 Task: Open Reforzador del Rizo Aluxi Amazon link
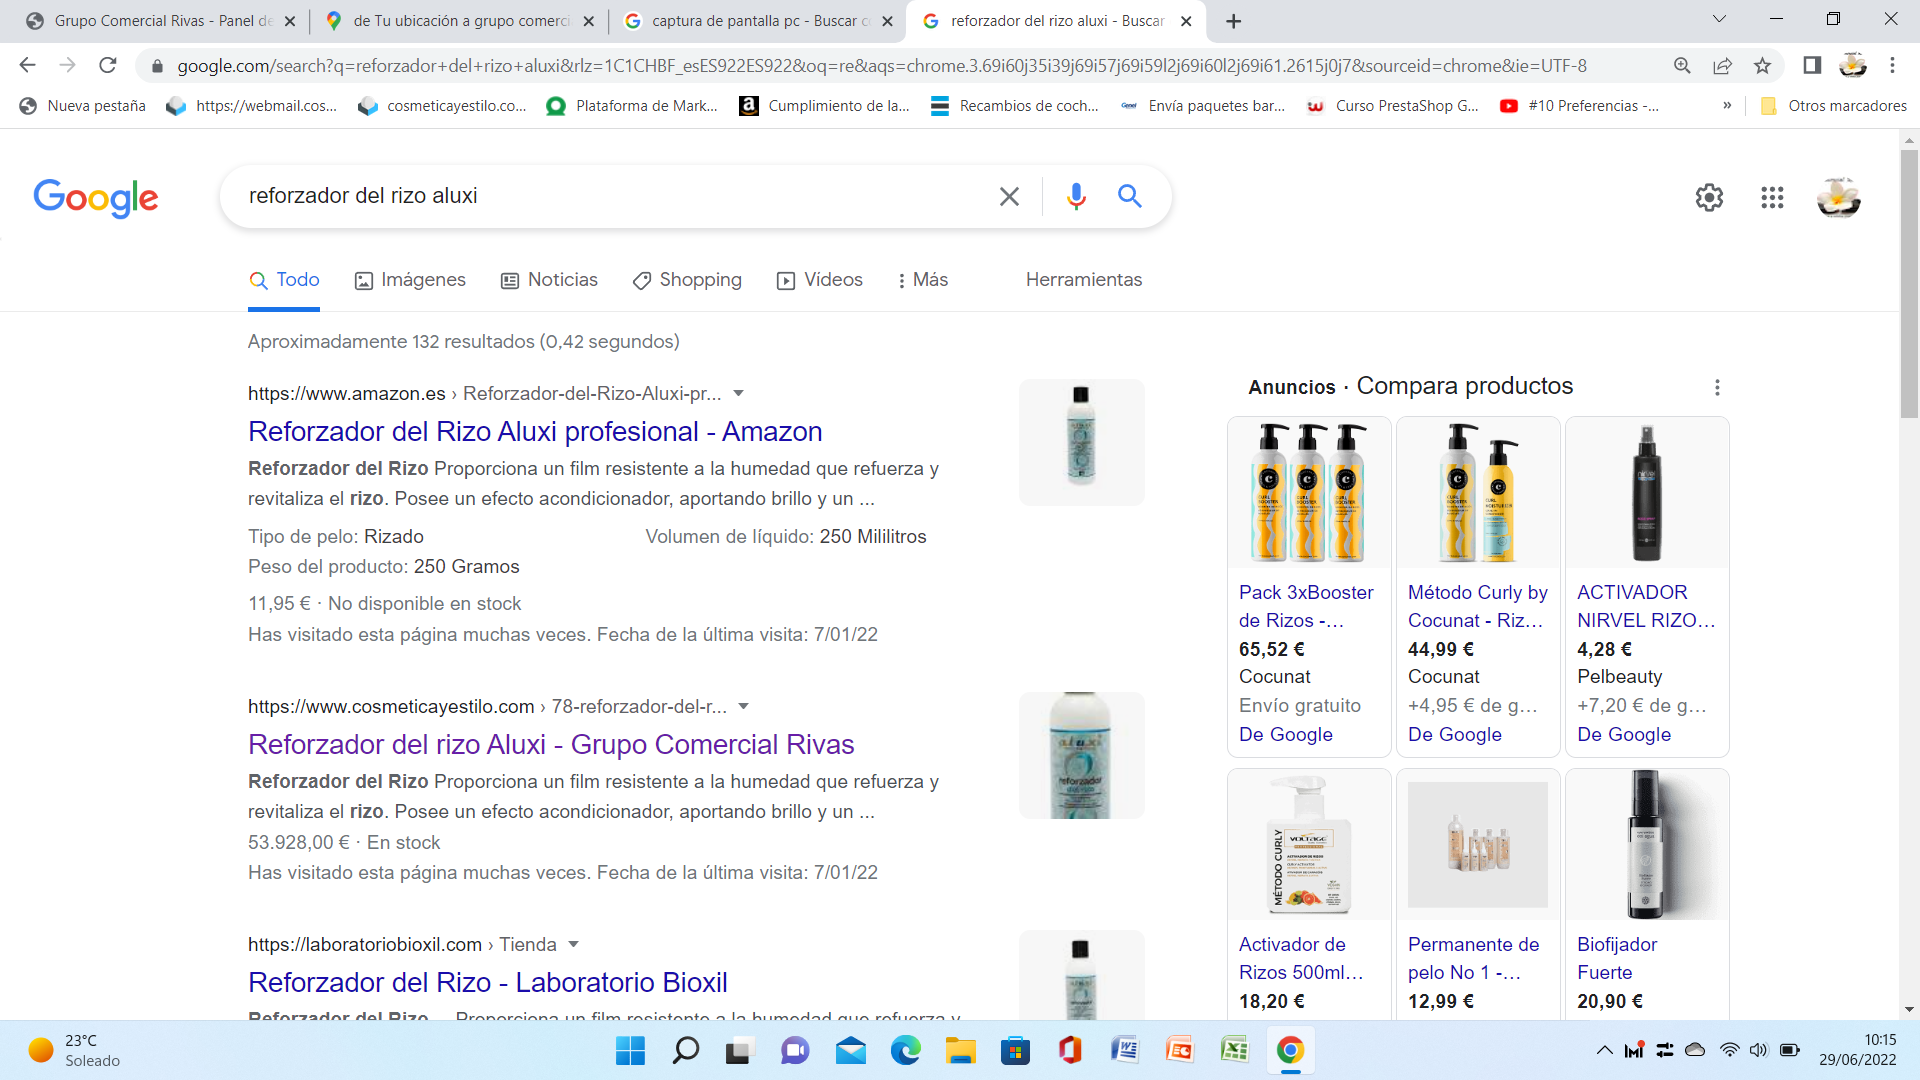coord(535,432)
